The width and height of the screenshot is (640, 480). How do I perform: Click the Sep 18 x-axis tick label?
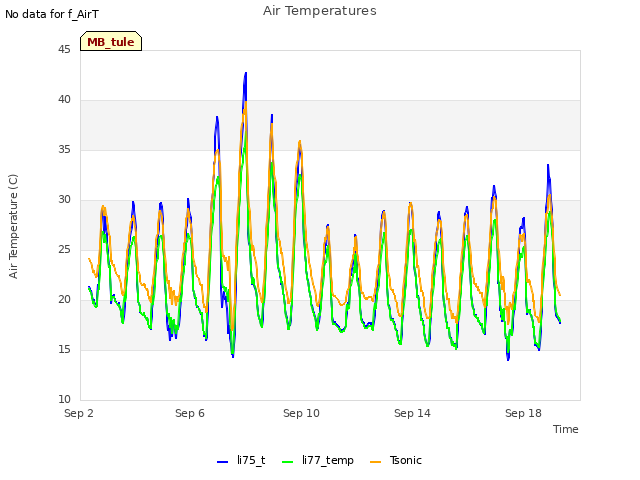coord(523,413)
